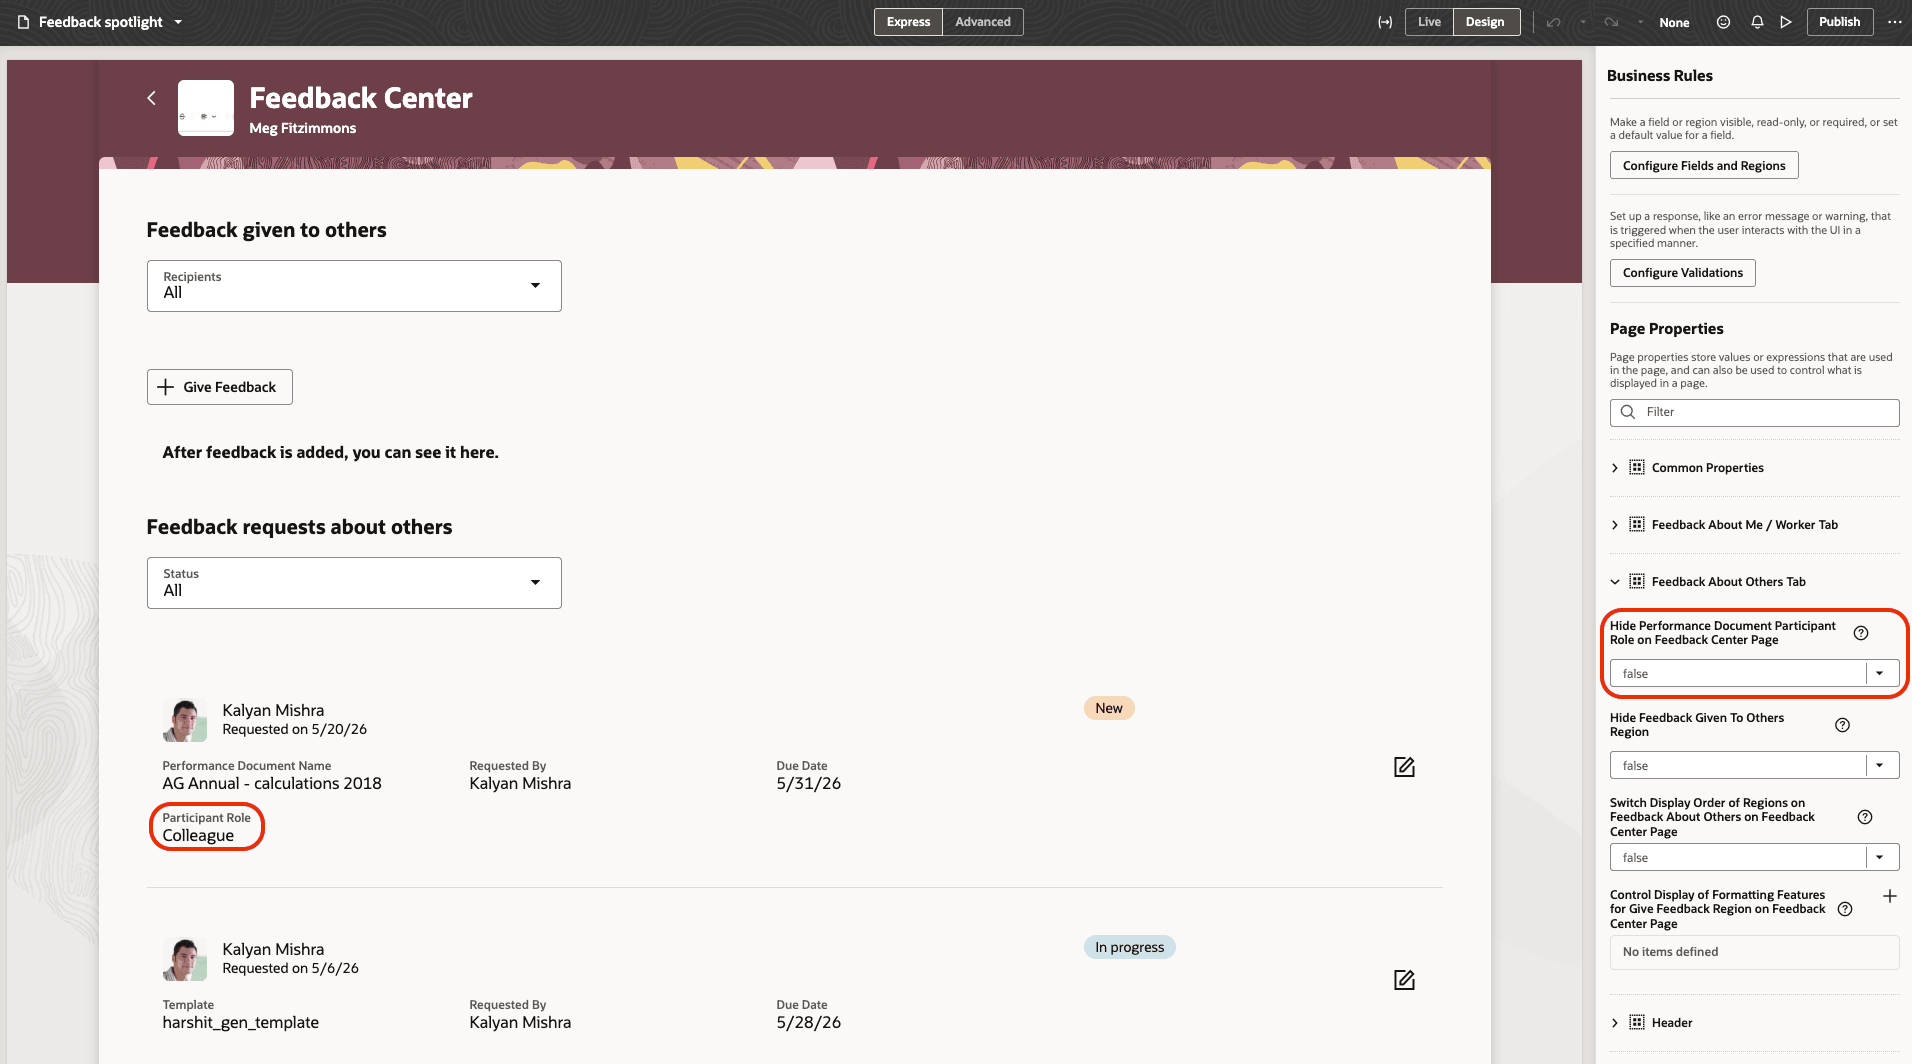This screenshot has height=1064, width=1912.
Task: Switch to Live view
Action: click(1429, 22)
